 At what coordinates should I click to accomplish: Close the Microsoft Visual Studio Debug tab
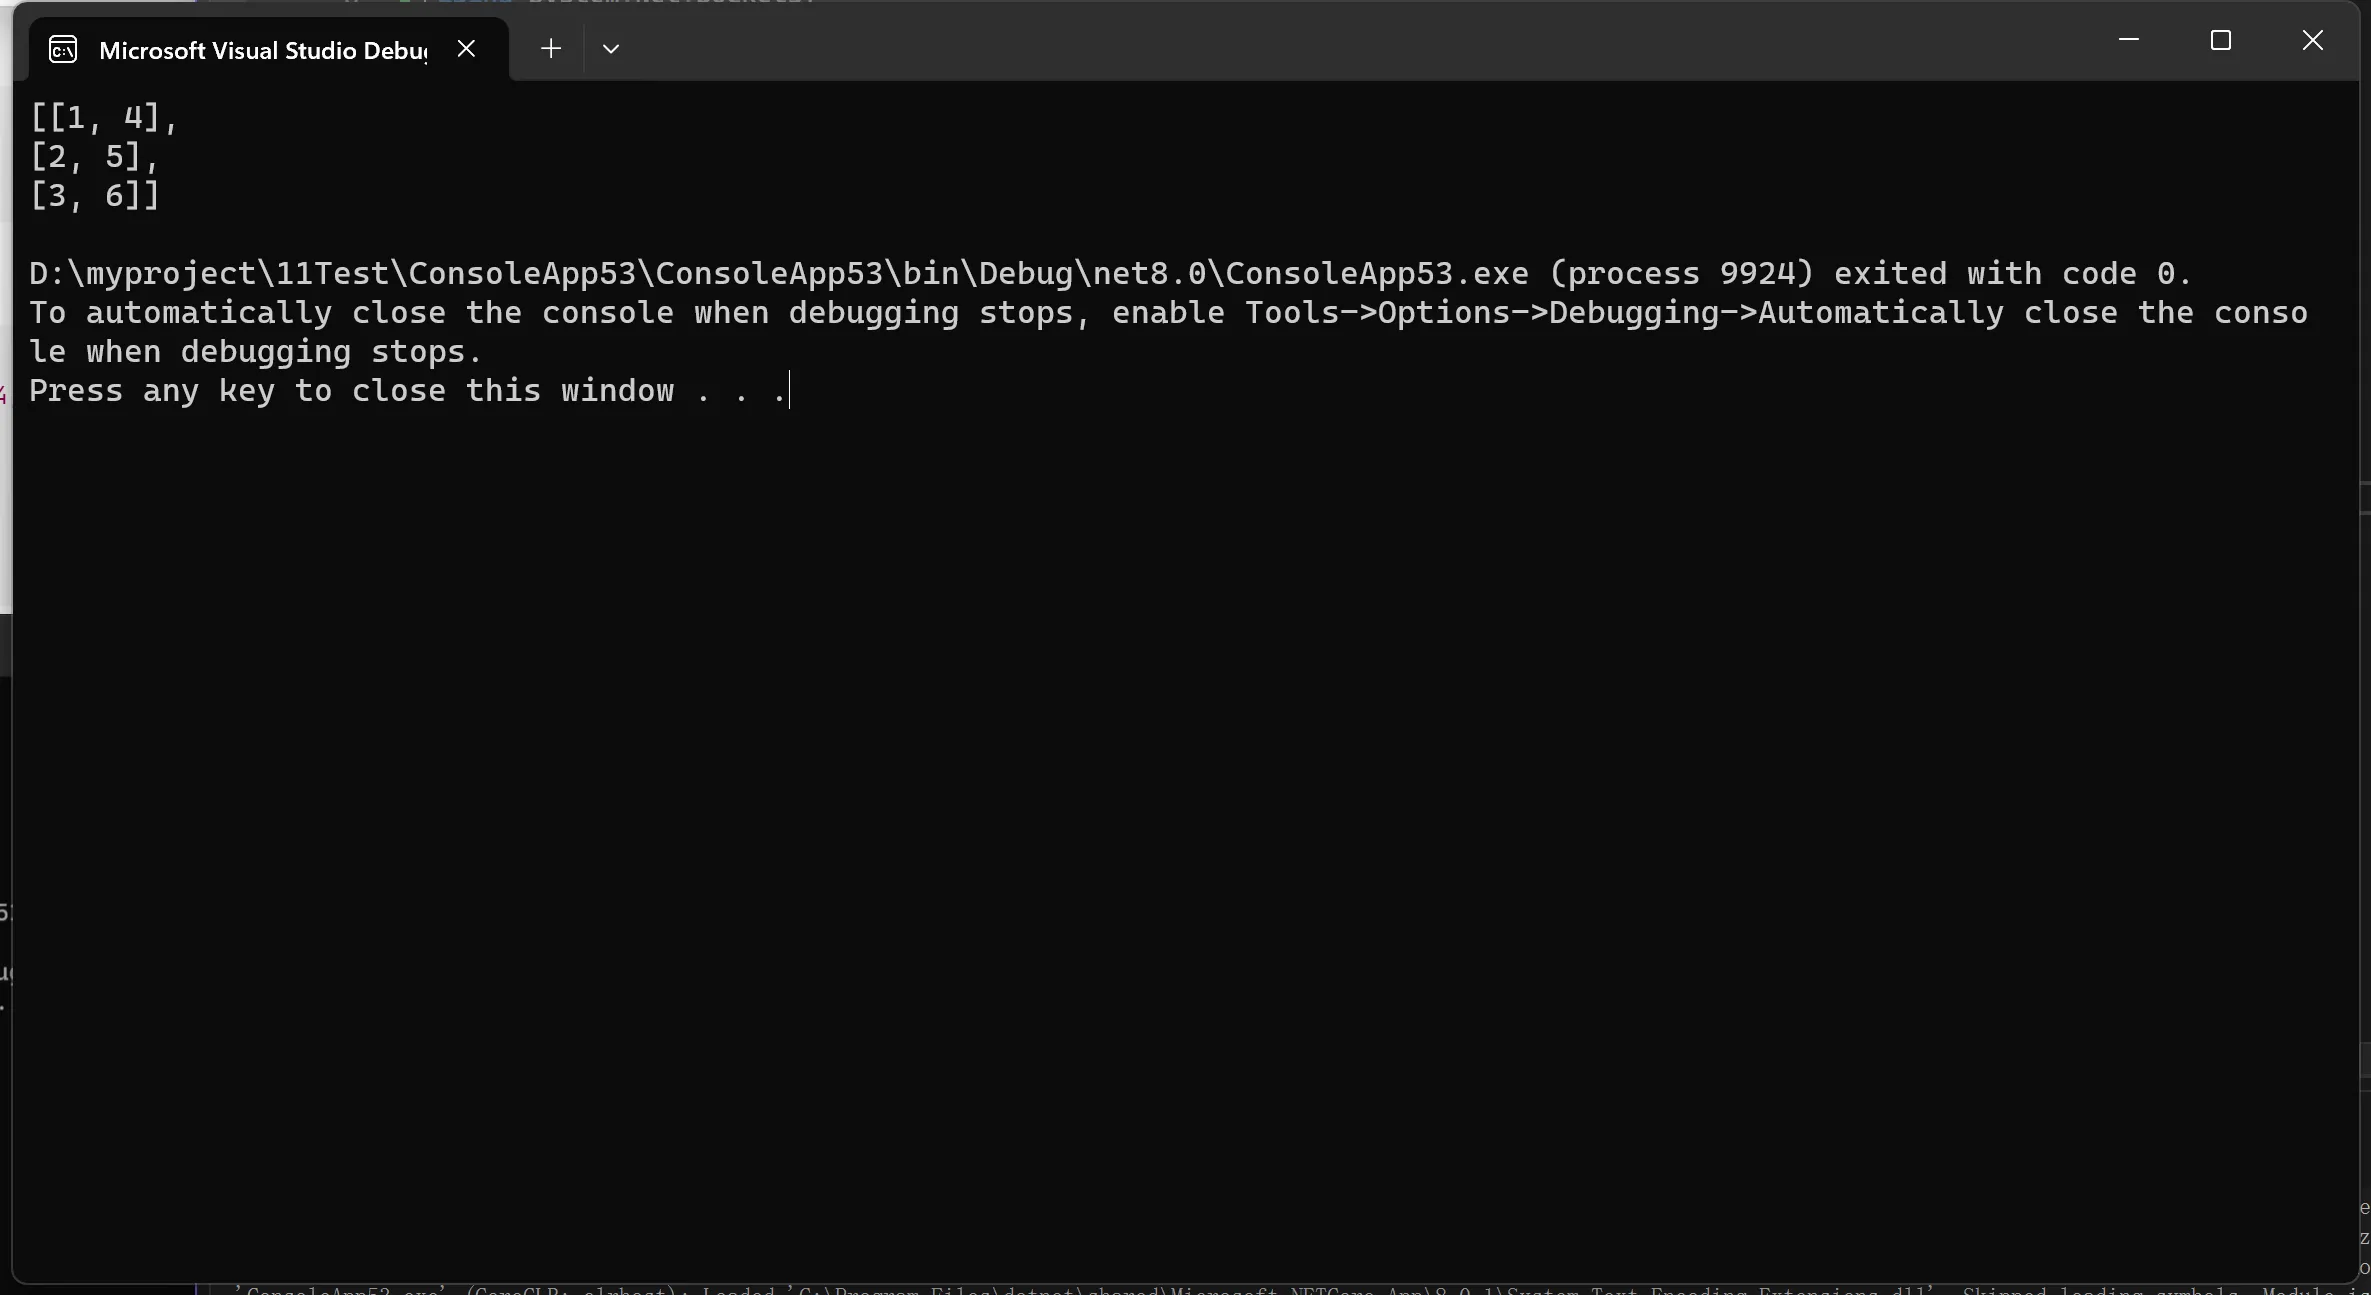pyautogui.click(x=466, y=48)
